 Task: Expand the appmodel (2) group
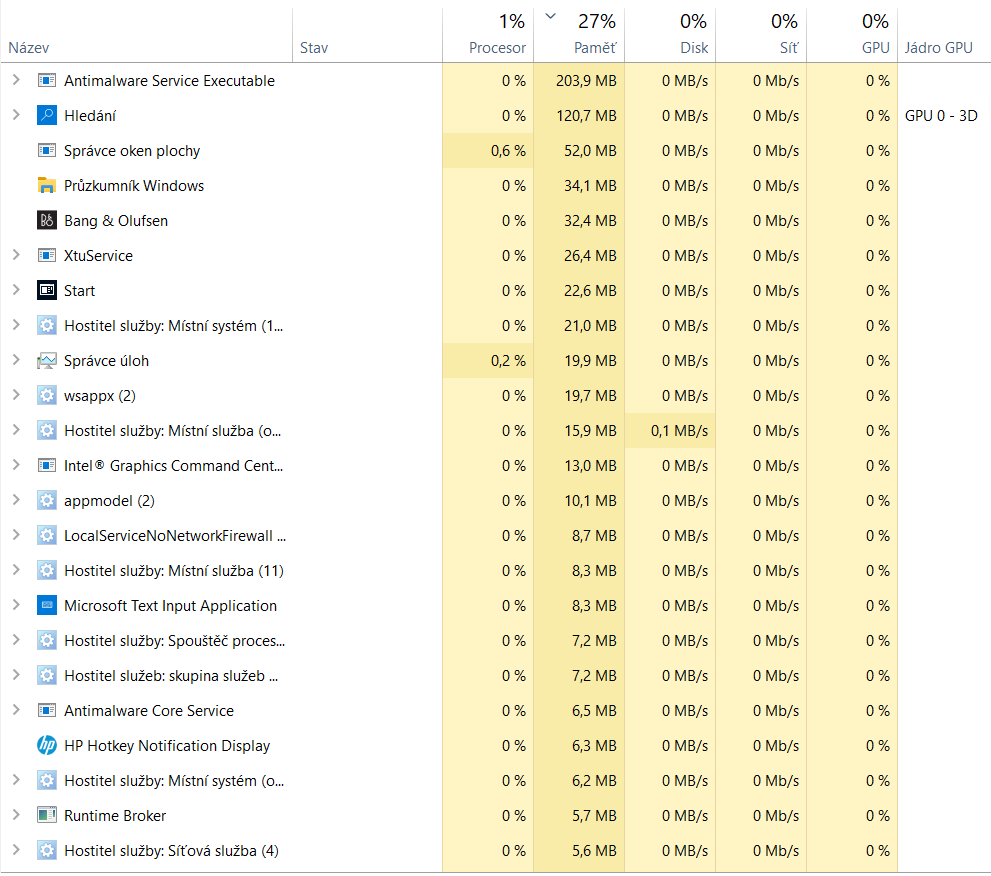tap(15, 500)
